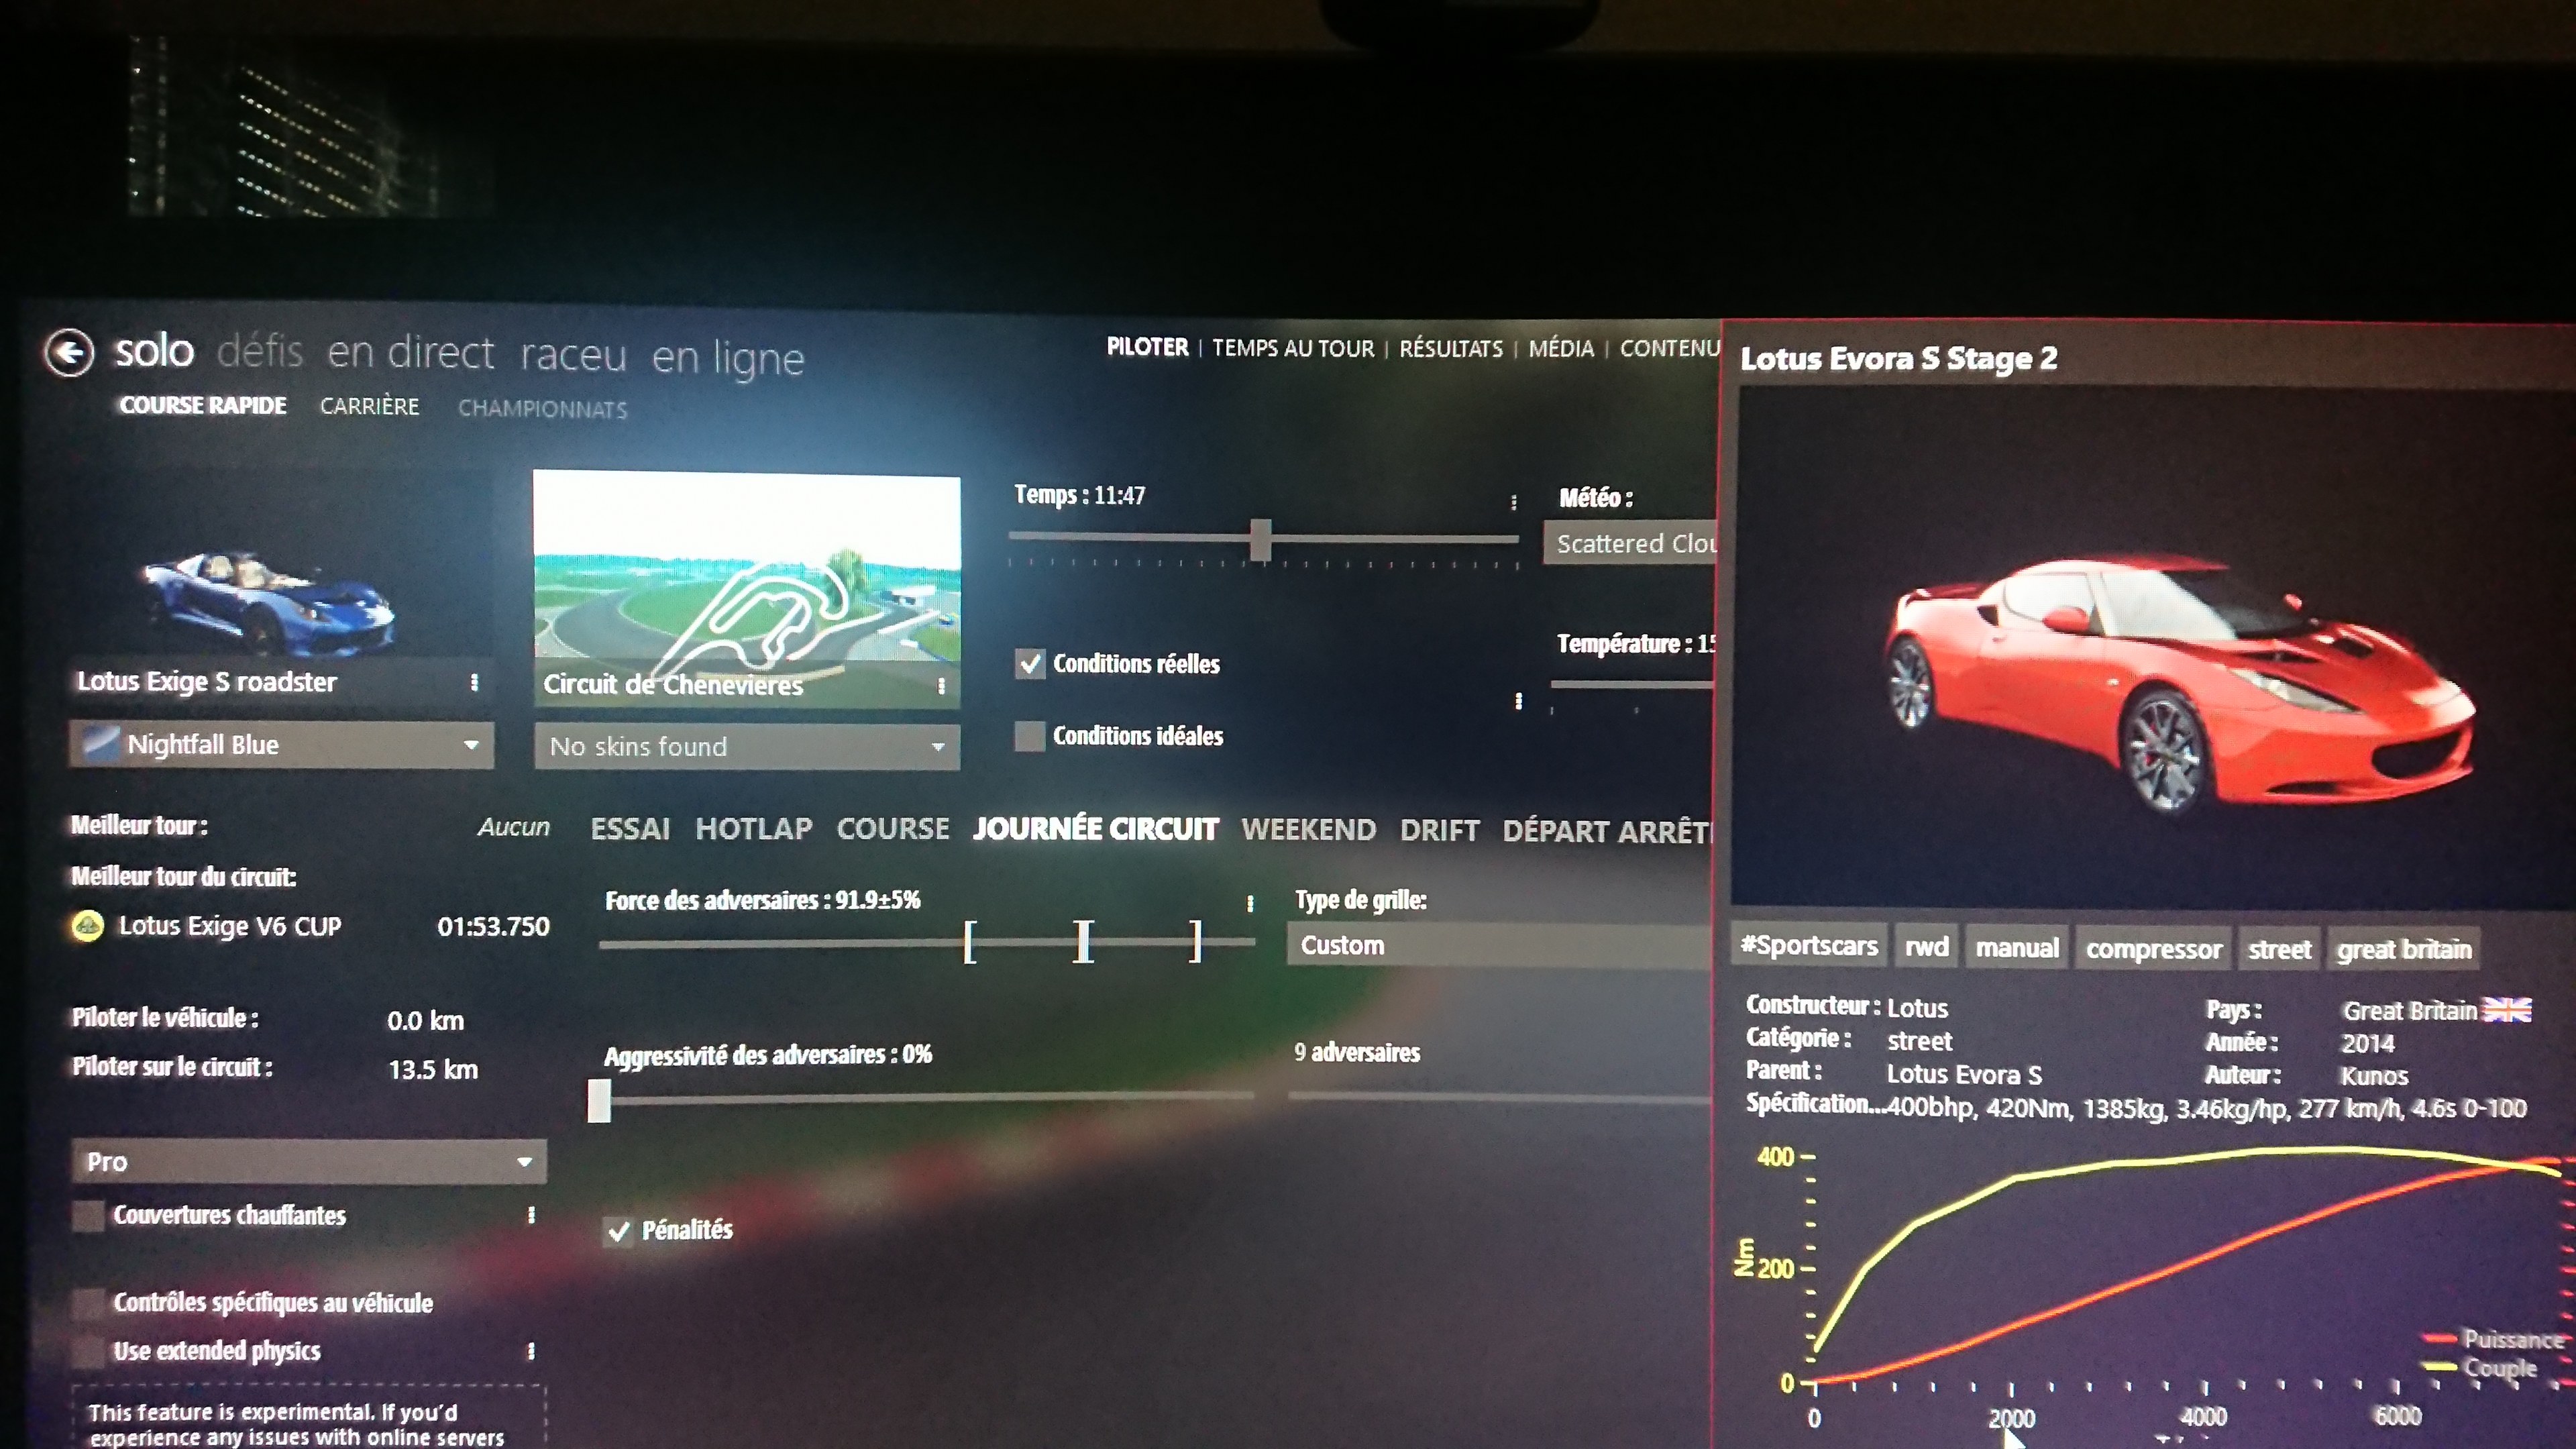Click dots icon near Température slider
The height and width of the screenshot is (1449, 2576).
[1518, 701]
